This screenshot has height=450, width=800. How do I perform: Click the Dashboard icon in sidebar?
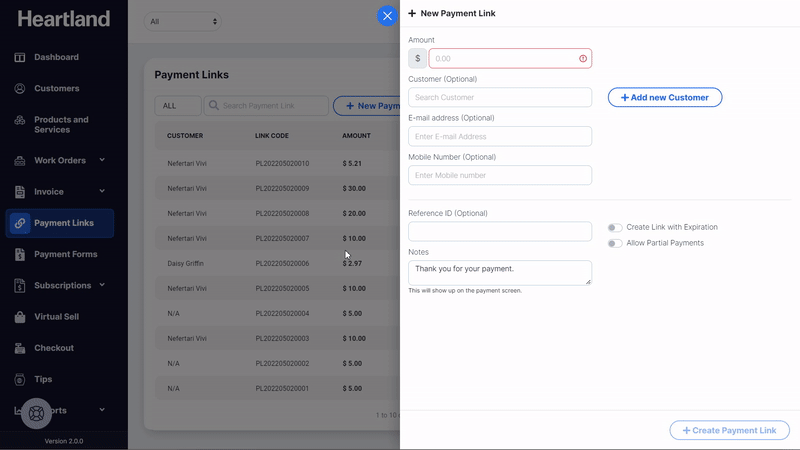pos(20,57)
